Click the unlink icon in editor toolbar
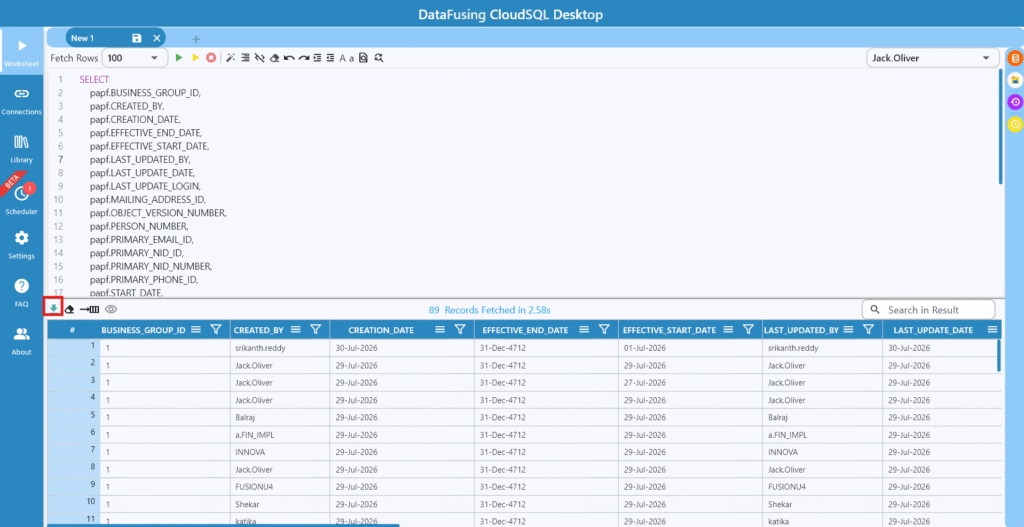Screen dimensions: 1024x527 259,58
